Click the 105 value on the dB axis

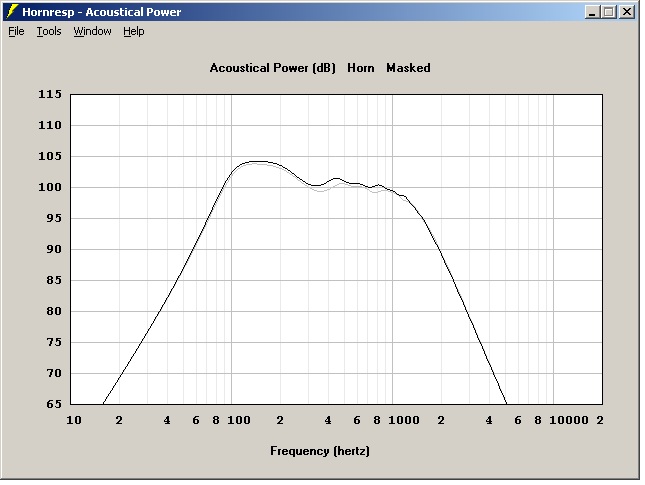50,156
